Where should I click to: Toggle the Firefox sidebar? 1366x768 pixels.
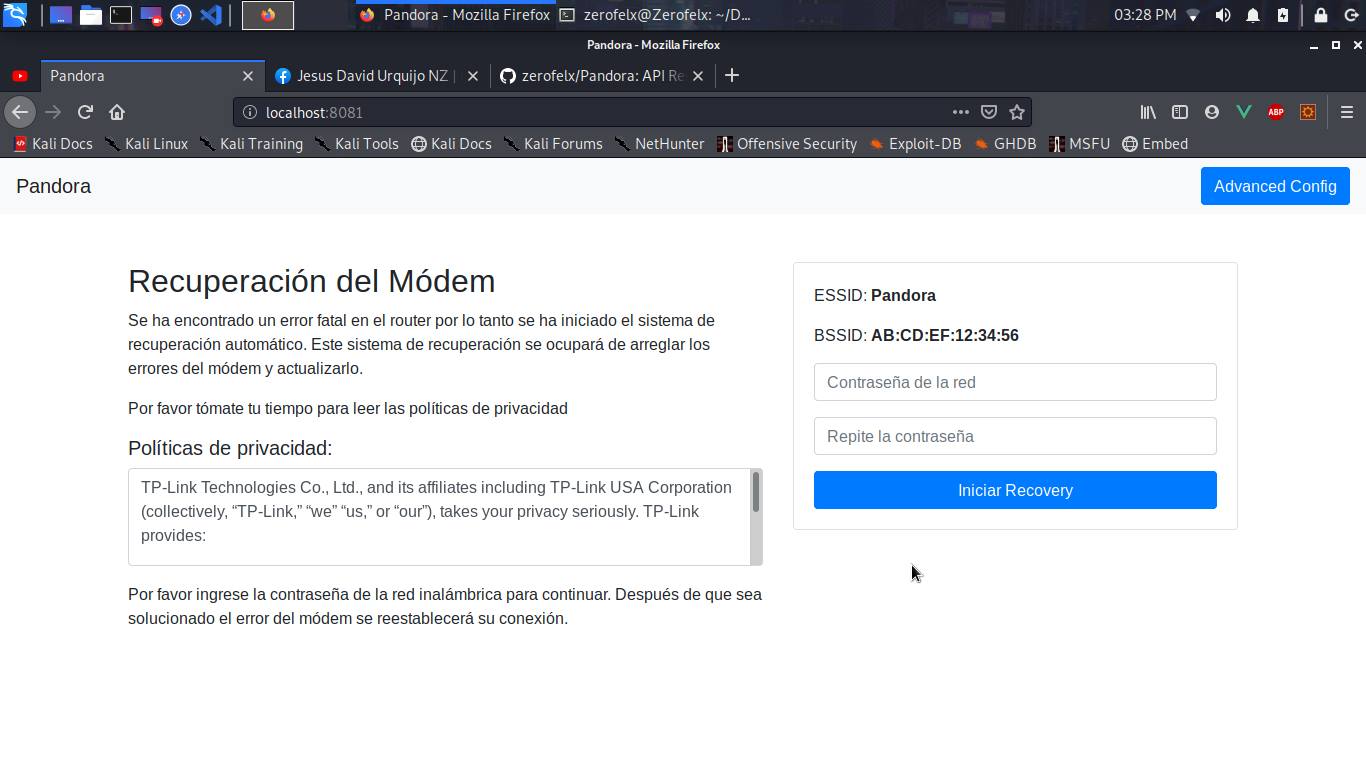coord(1180,112)
